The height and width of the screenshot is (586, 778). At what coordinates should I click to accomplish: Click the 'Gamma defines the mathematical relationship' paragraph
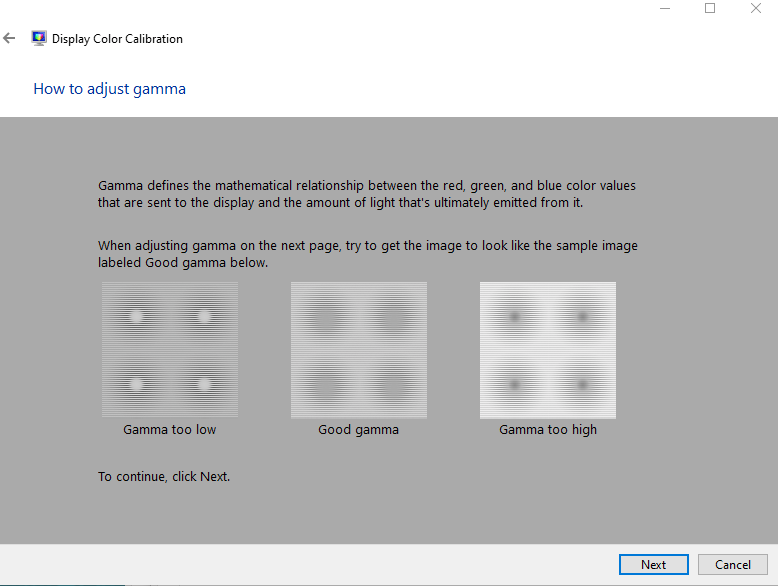tap(367, 194)
